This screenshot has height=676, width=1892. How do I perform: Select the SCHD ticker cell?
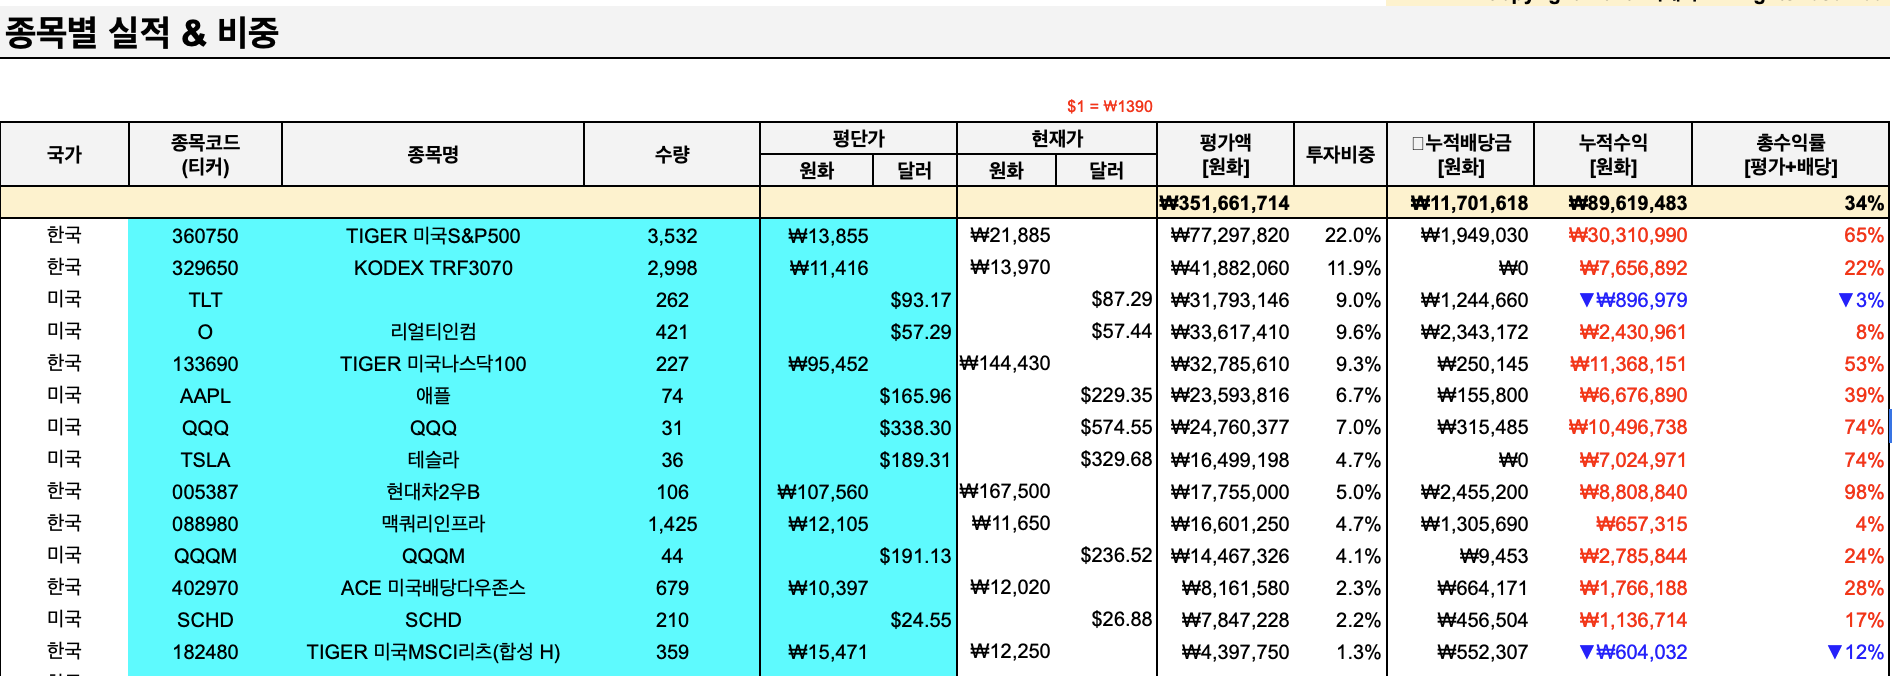[205, 620]
